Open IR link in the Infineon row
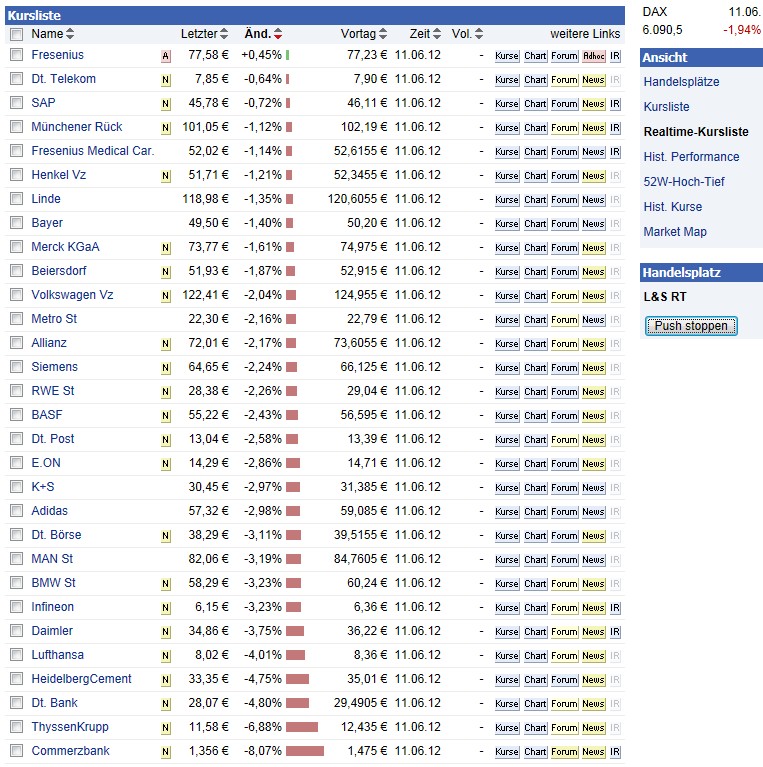The width and height of the screenshot is (763, 767). click(615, 608)
